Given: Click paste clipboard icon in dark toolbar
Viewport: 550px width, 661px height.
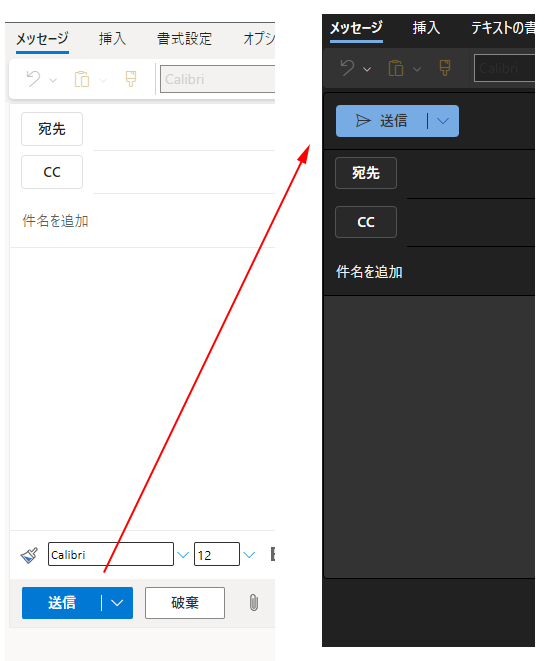Looking at the screenshot, I should [396, 68].
